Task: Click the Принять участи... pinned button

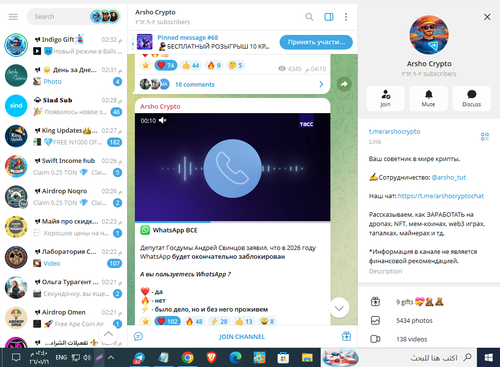Action: tap(316, 42)
